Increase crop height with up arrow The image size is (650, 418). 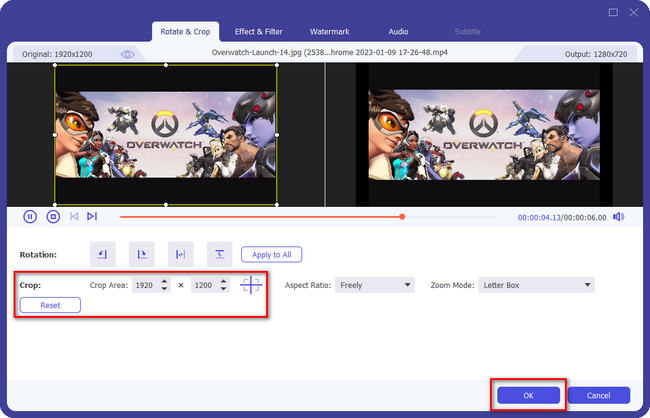point(223,281)
